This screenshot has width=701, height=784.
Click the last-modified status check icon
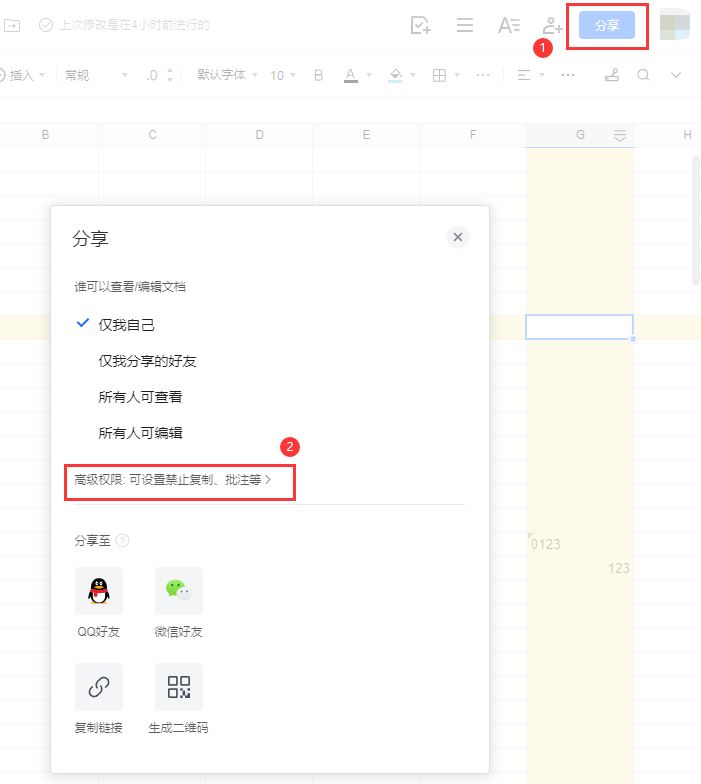point(46,25)
